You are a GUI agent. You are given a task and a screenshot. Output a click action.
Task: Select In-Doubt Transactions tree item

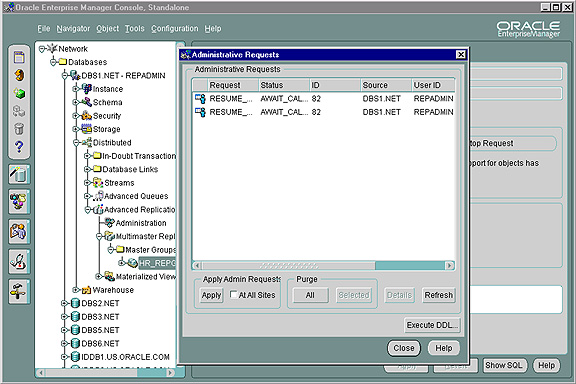(139, 156)
